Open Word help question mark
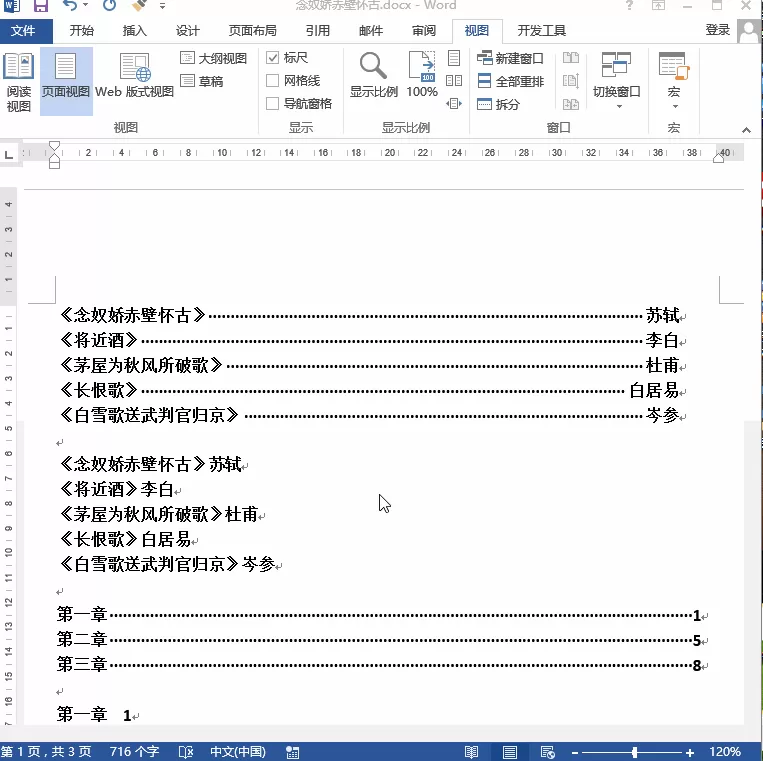Screen dimensions: 763x761 (629, 5)
